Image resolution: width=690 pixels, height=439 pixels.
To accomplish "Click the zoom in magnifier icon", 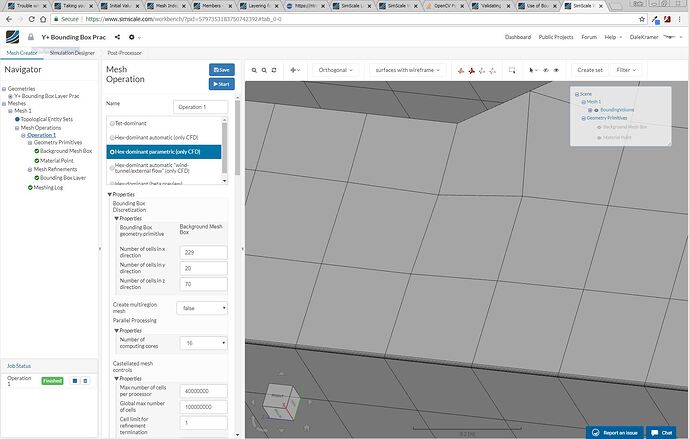I will click(x=254, y=70).
